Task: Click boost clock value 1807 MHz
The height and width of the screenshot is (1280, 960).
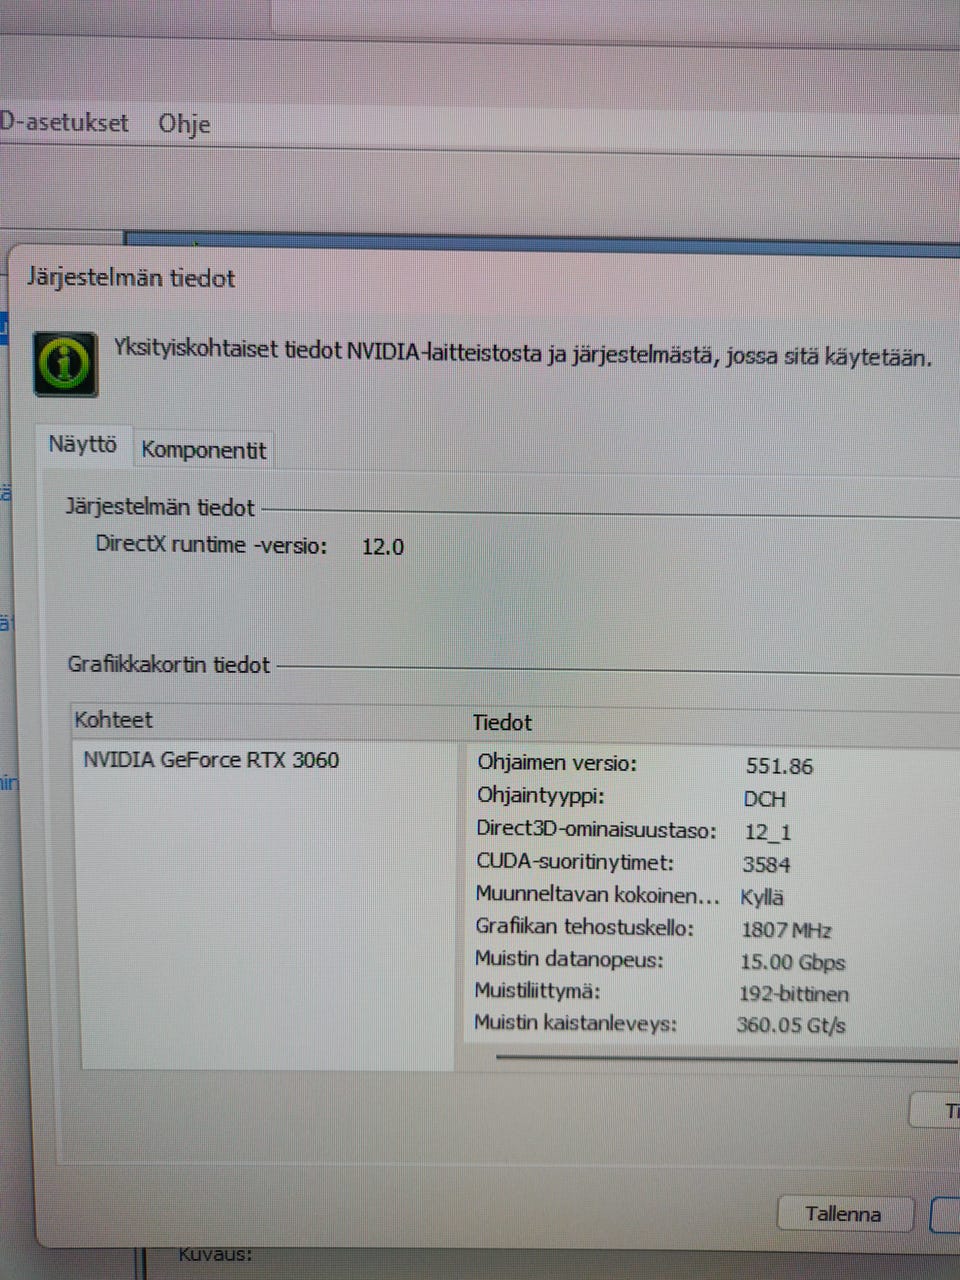Action: click(786, 930)
